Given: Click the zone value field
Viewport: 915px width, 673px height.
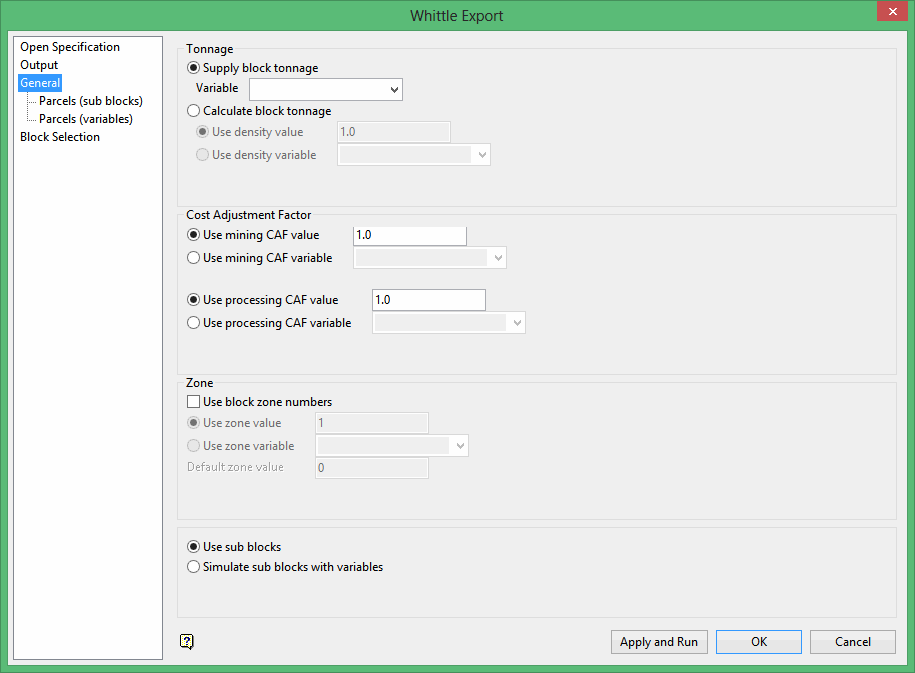Looking at the screenshot, I should [x=372, y=423].
